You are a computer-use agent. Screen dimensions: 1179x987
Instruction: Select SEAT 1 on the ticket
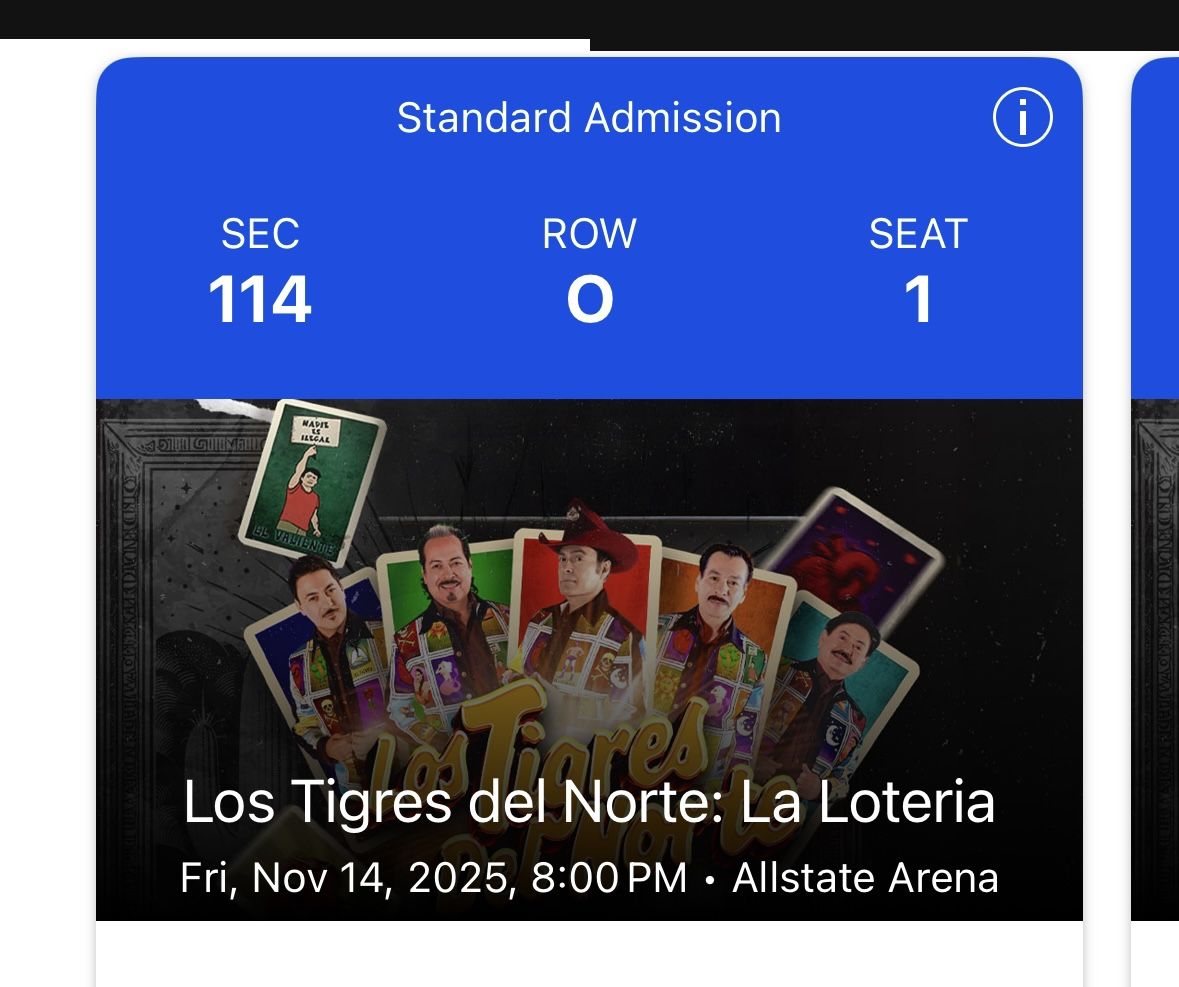918,270
